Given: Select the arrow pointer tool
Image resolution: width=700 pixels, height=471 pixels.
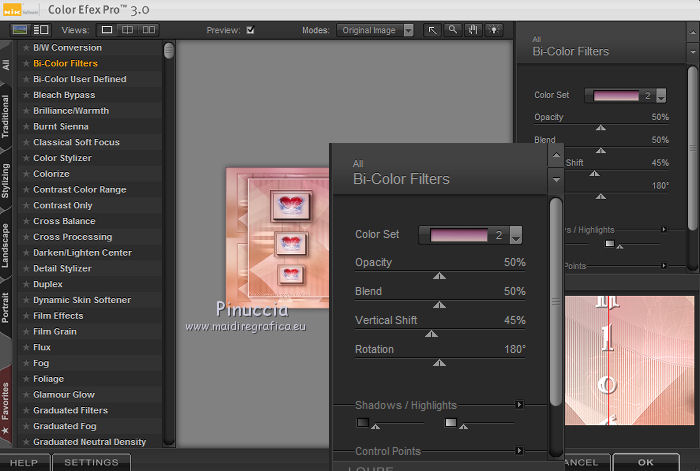Looking at the screenshot, I should click(x=432, y=30).
